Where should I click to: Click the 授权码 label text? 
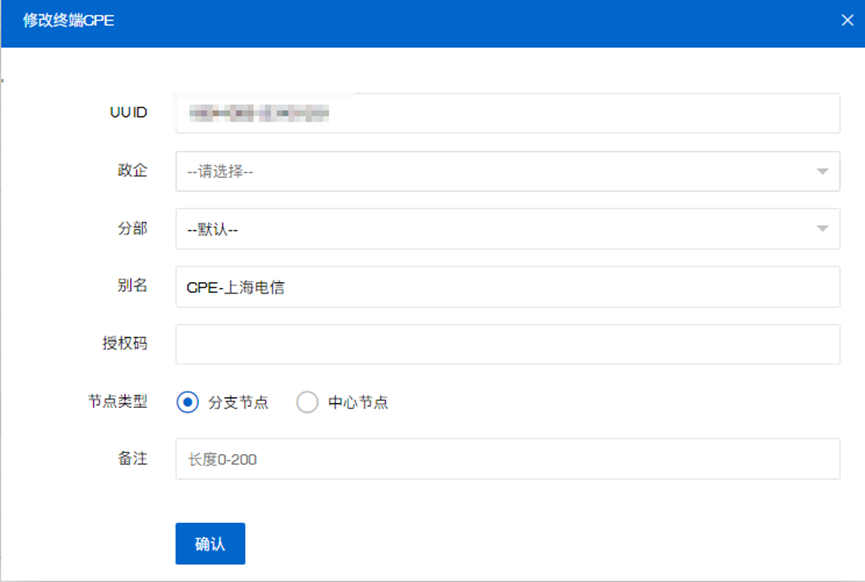(x=125, y=343)
